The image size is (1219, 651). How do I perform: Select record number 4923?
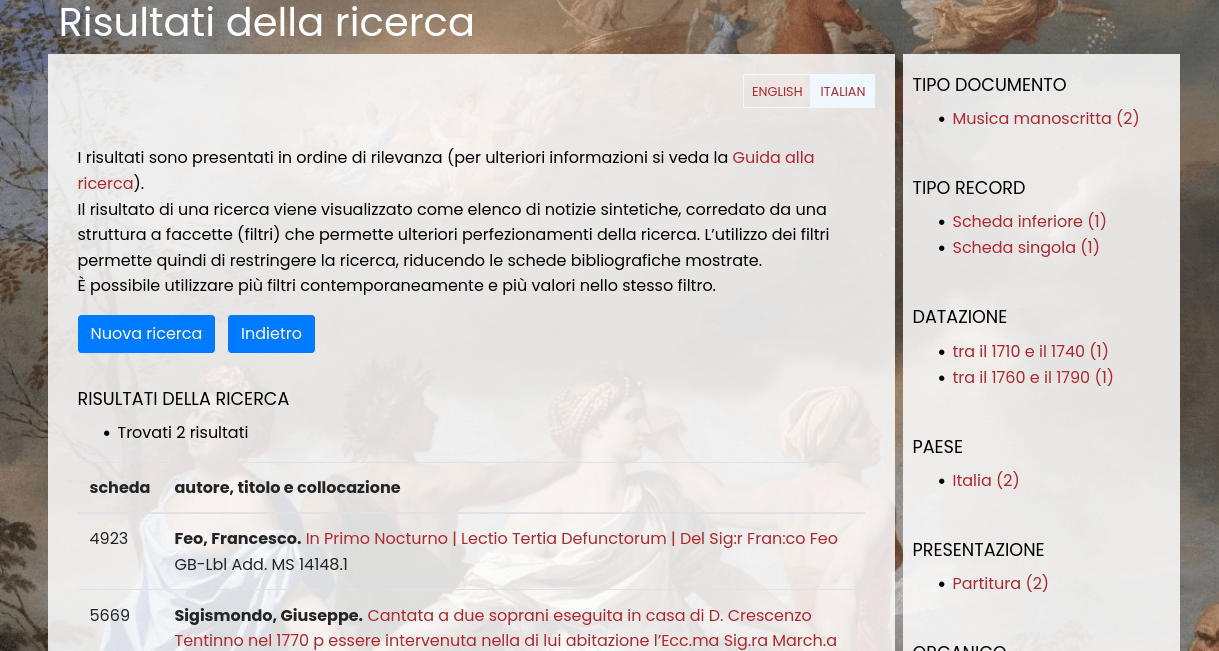point(109,538)
